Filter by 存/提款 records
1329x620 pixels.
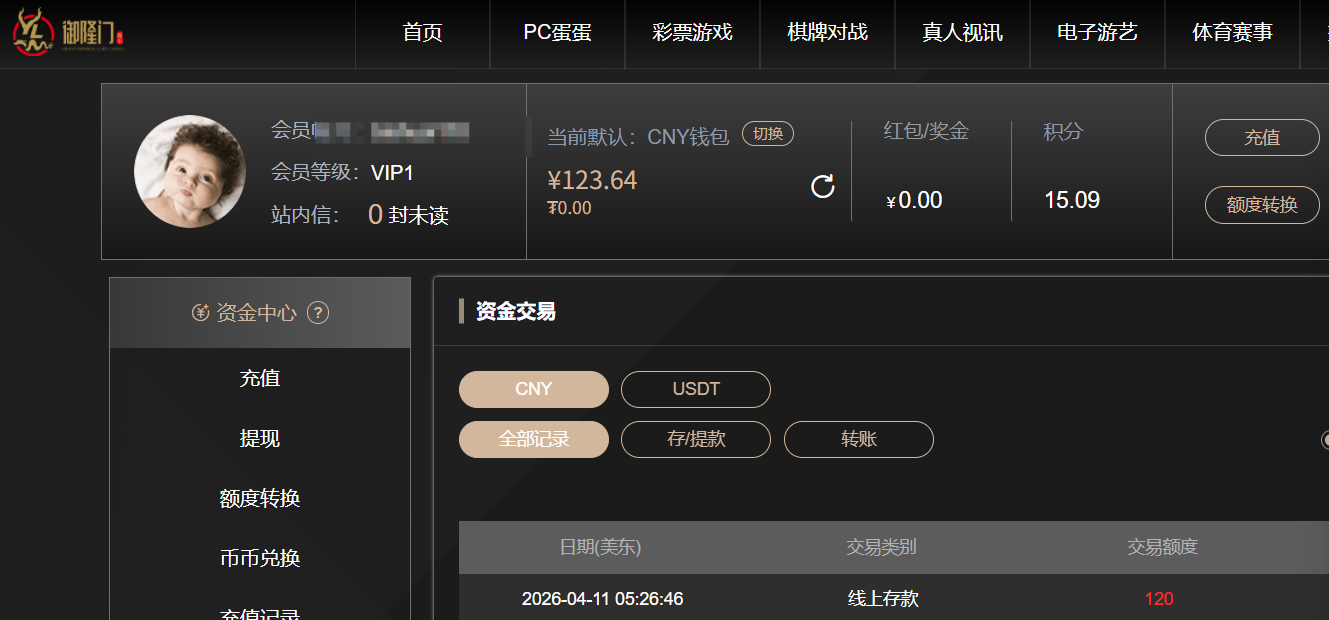tap(696, 439)
